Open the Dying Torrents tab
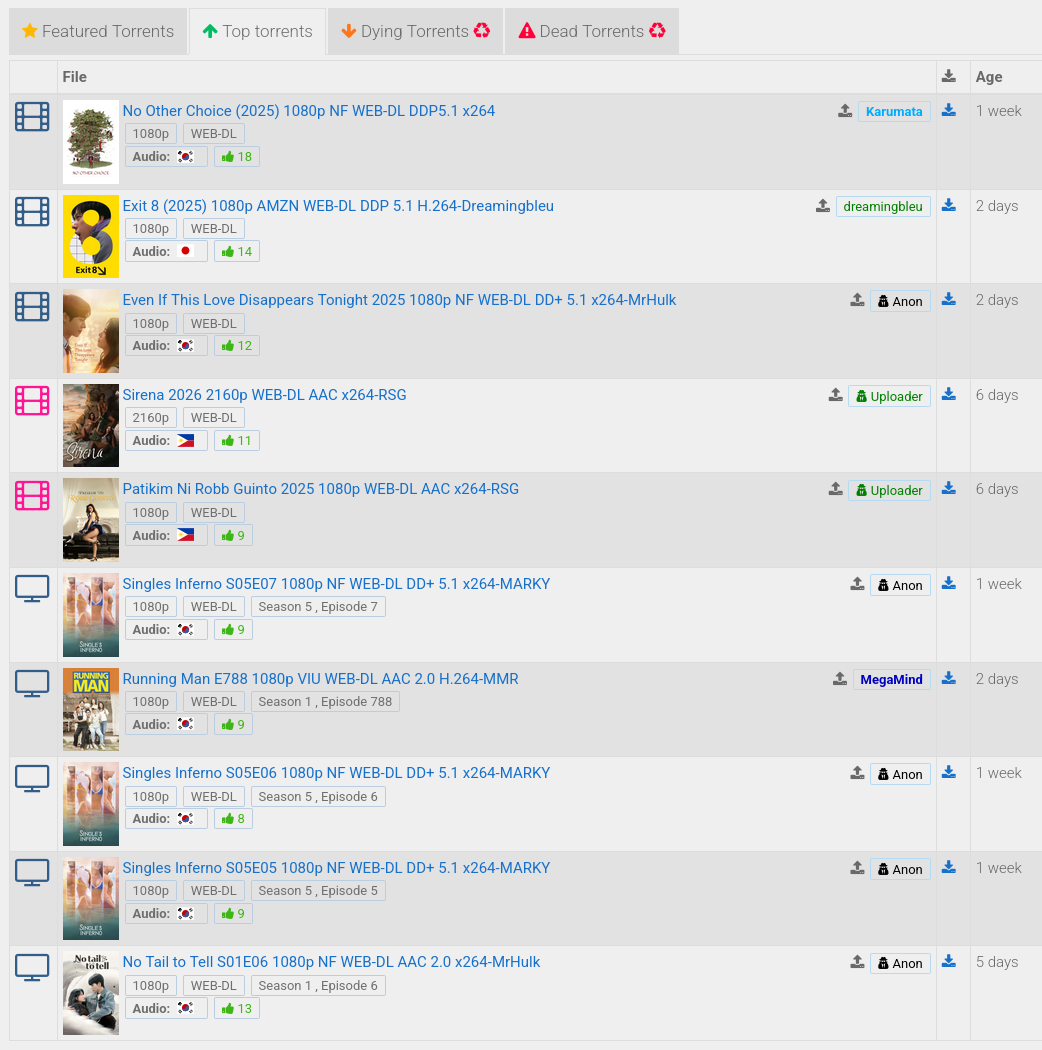This screenshot has height=1050, width=1042. (415, 31)
